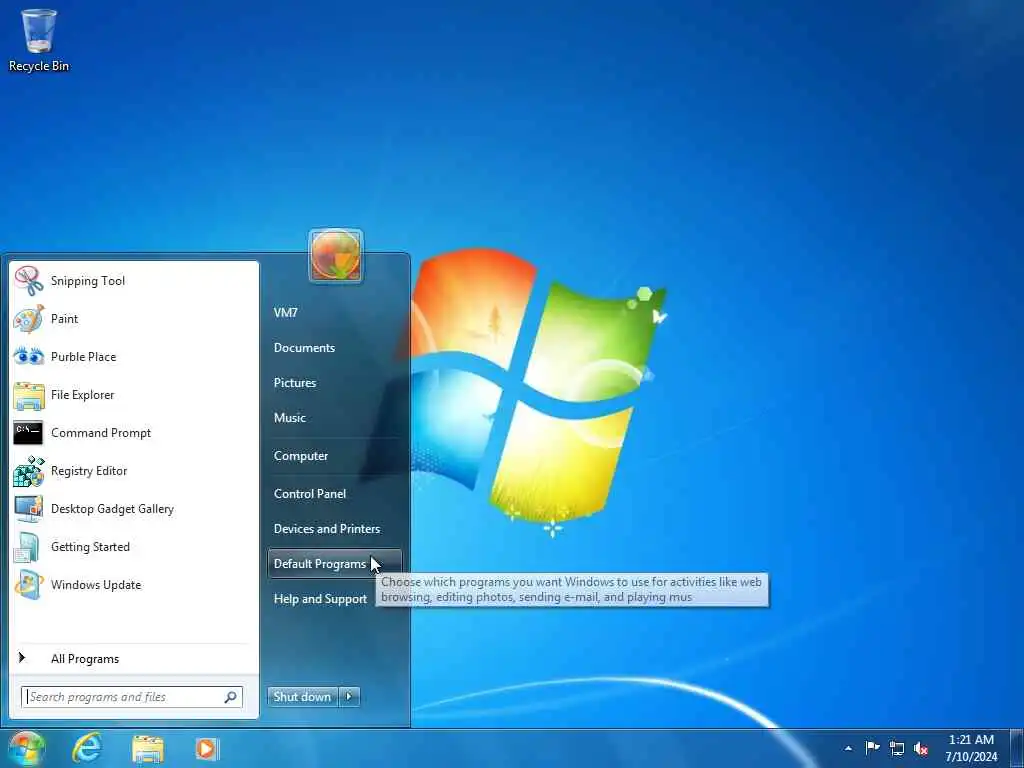Open Action Center flag tray icon
Screen dimensions: 1024x768
point(872,748)
